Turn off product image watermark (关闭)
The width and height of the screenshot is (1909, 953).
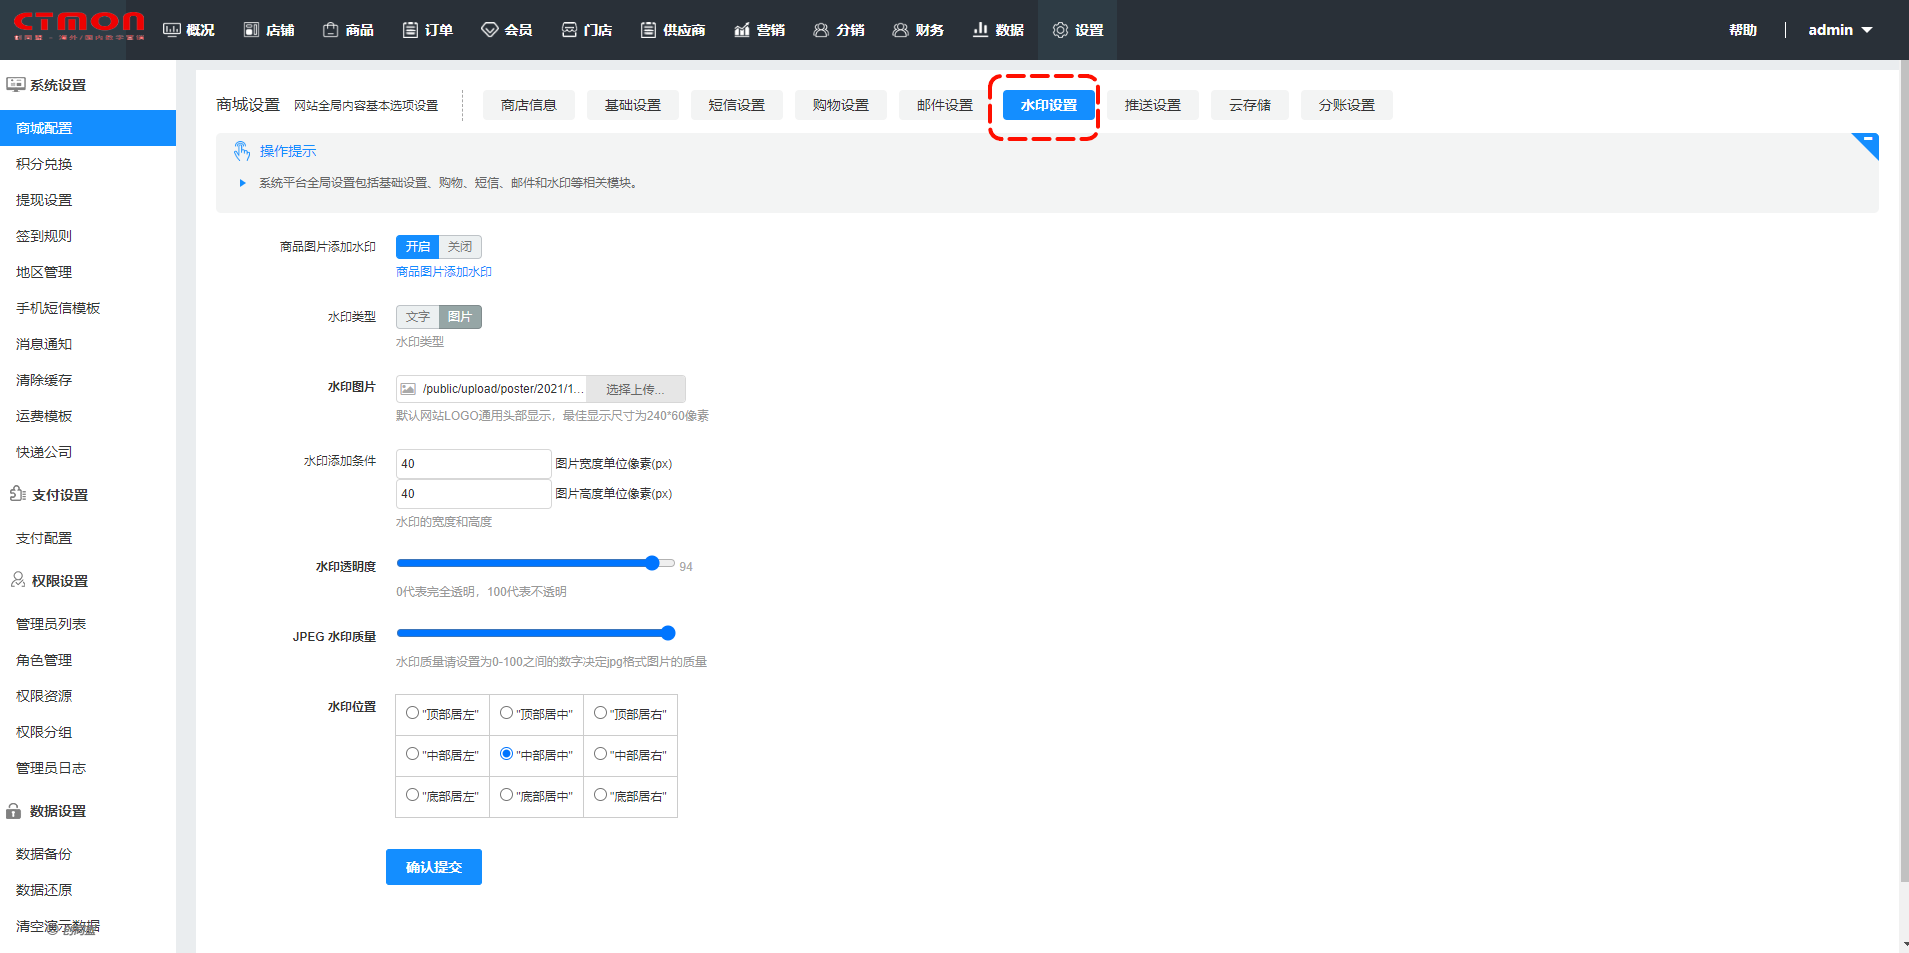tap(460, 247)
